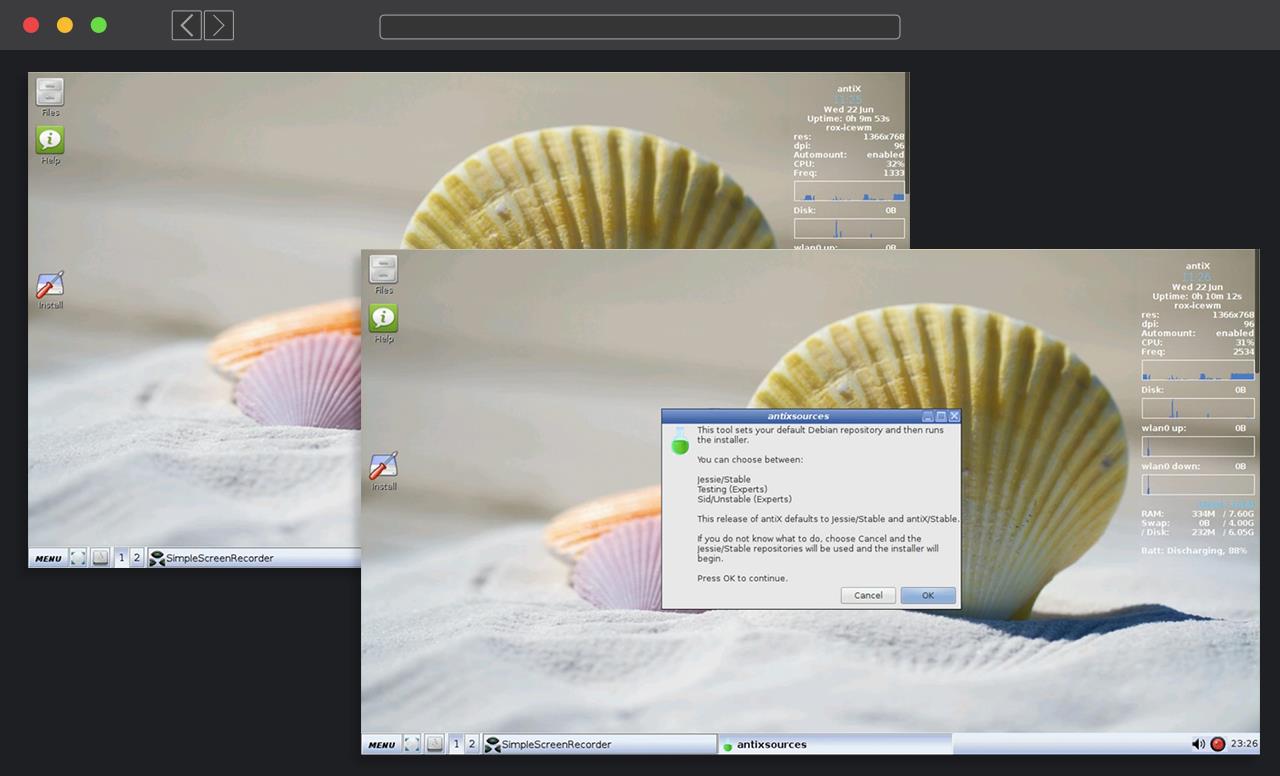1280x776 pixels.
Task: Click Help icon on the back screenshot
Action: pos(50,141)
